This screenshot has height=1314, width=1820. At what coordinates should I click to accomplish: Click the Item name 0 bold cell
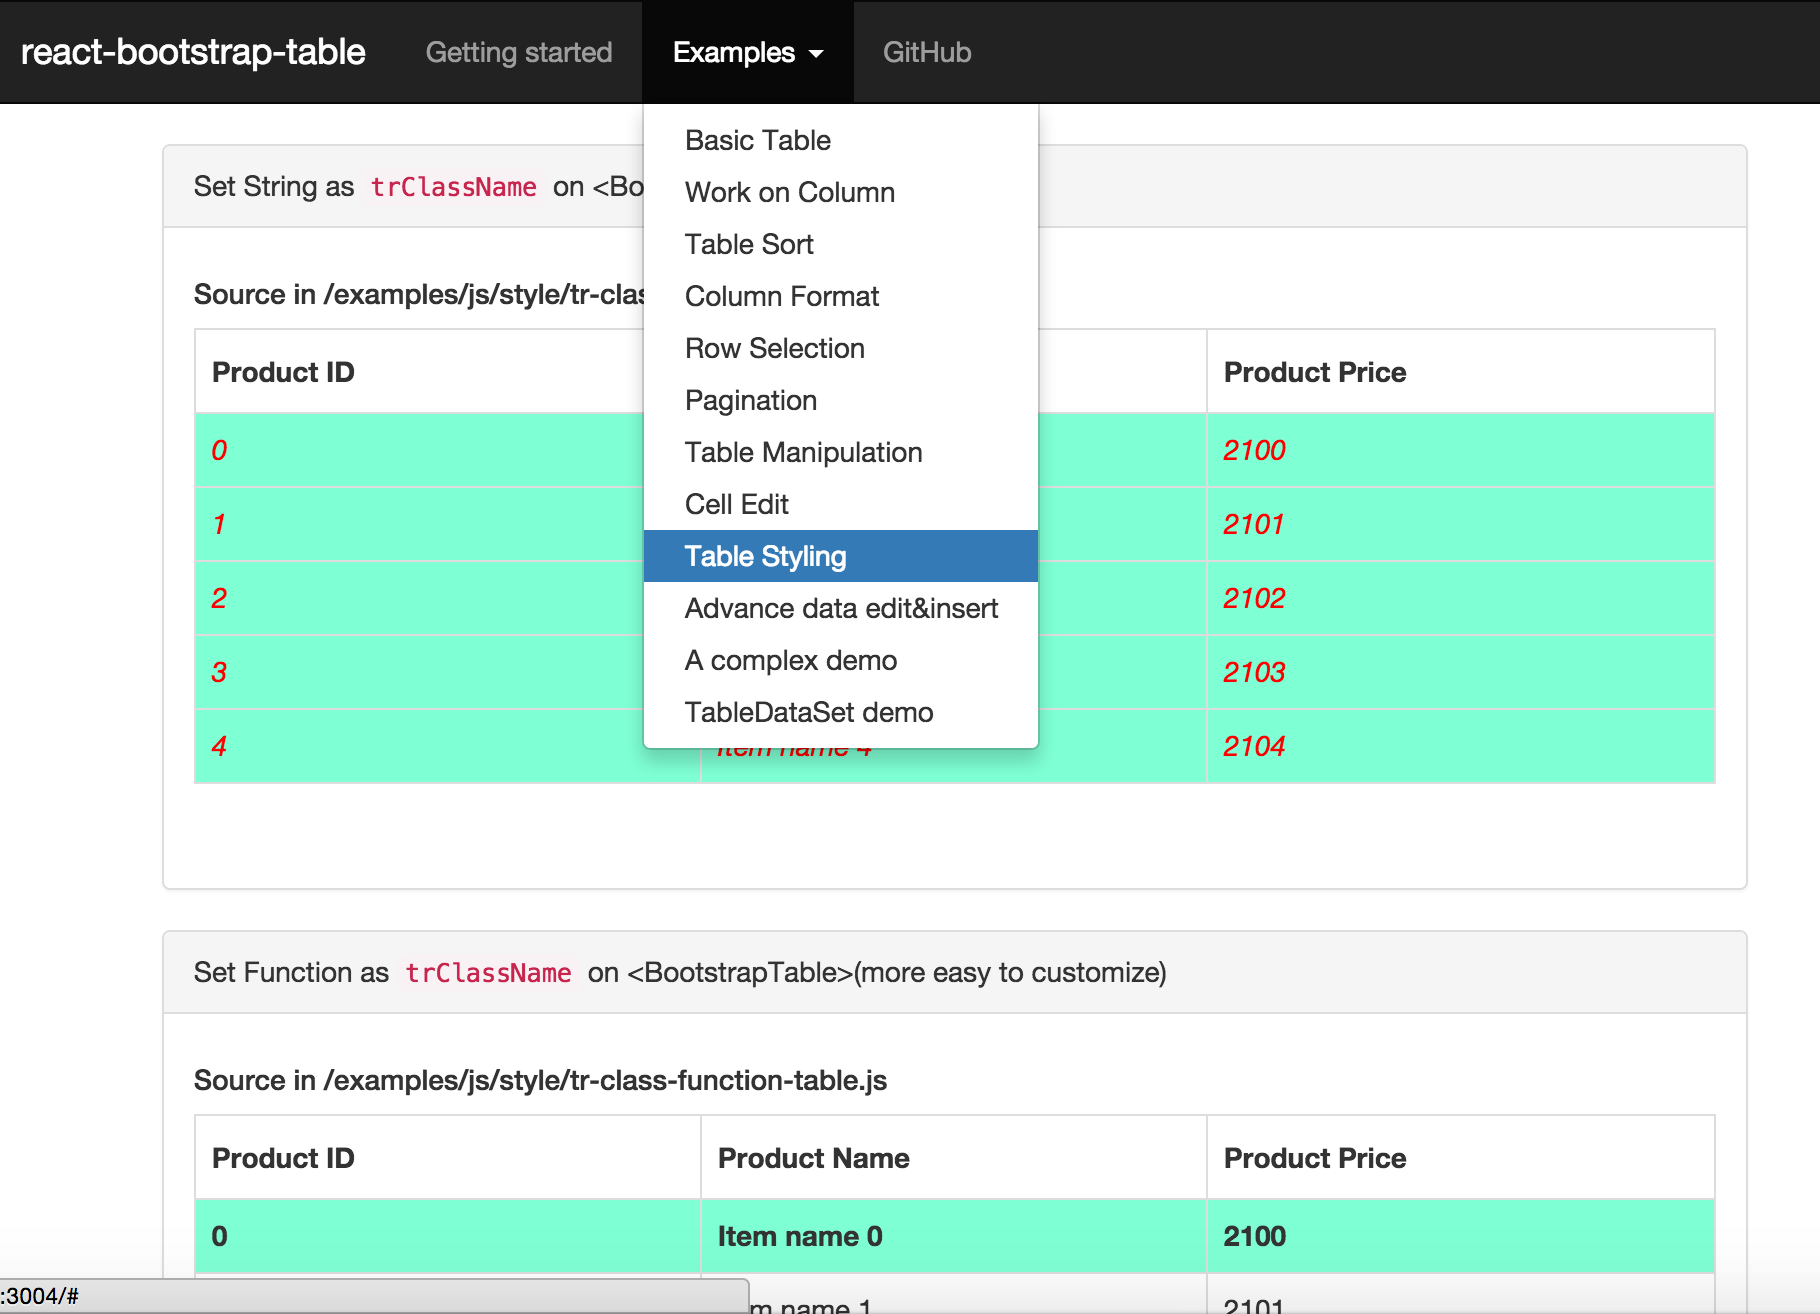click(x=800, y=1236)
